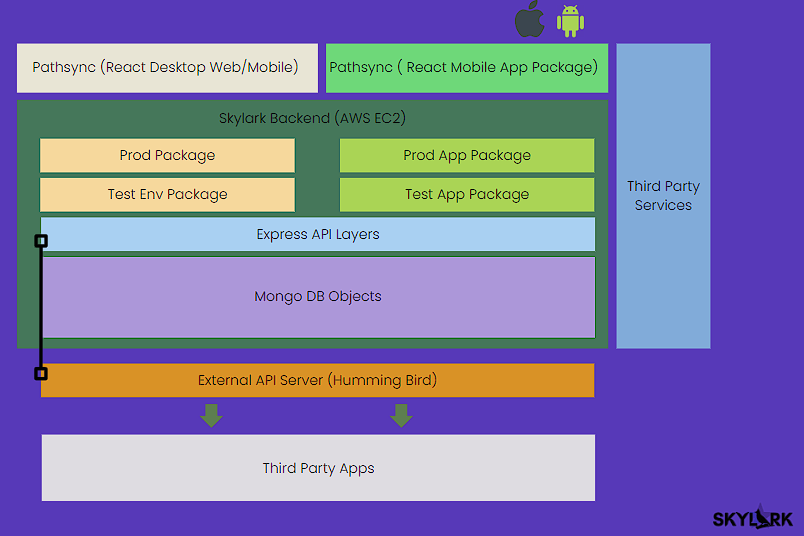Select the Third Party Apps box
Screen dimensions: 804x536
(318, 468)
